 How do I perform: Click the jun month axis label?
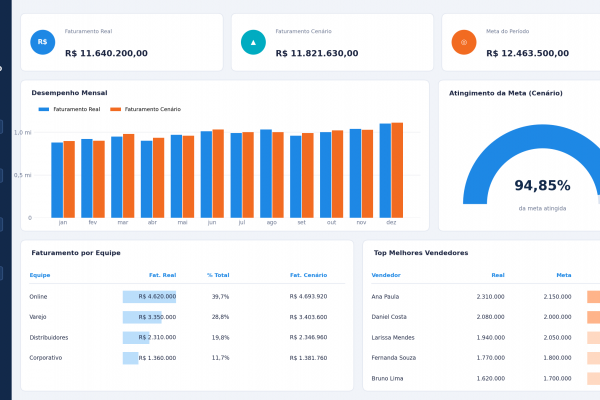[x=212, y=222]
